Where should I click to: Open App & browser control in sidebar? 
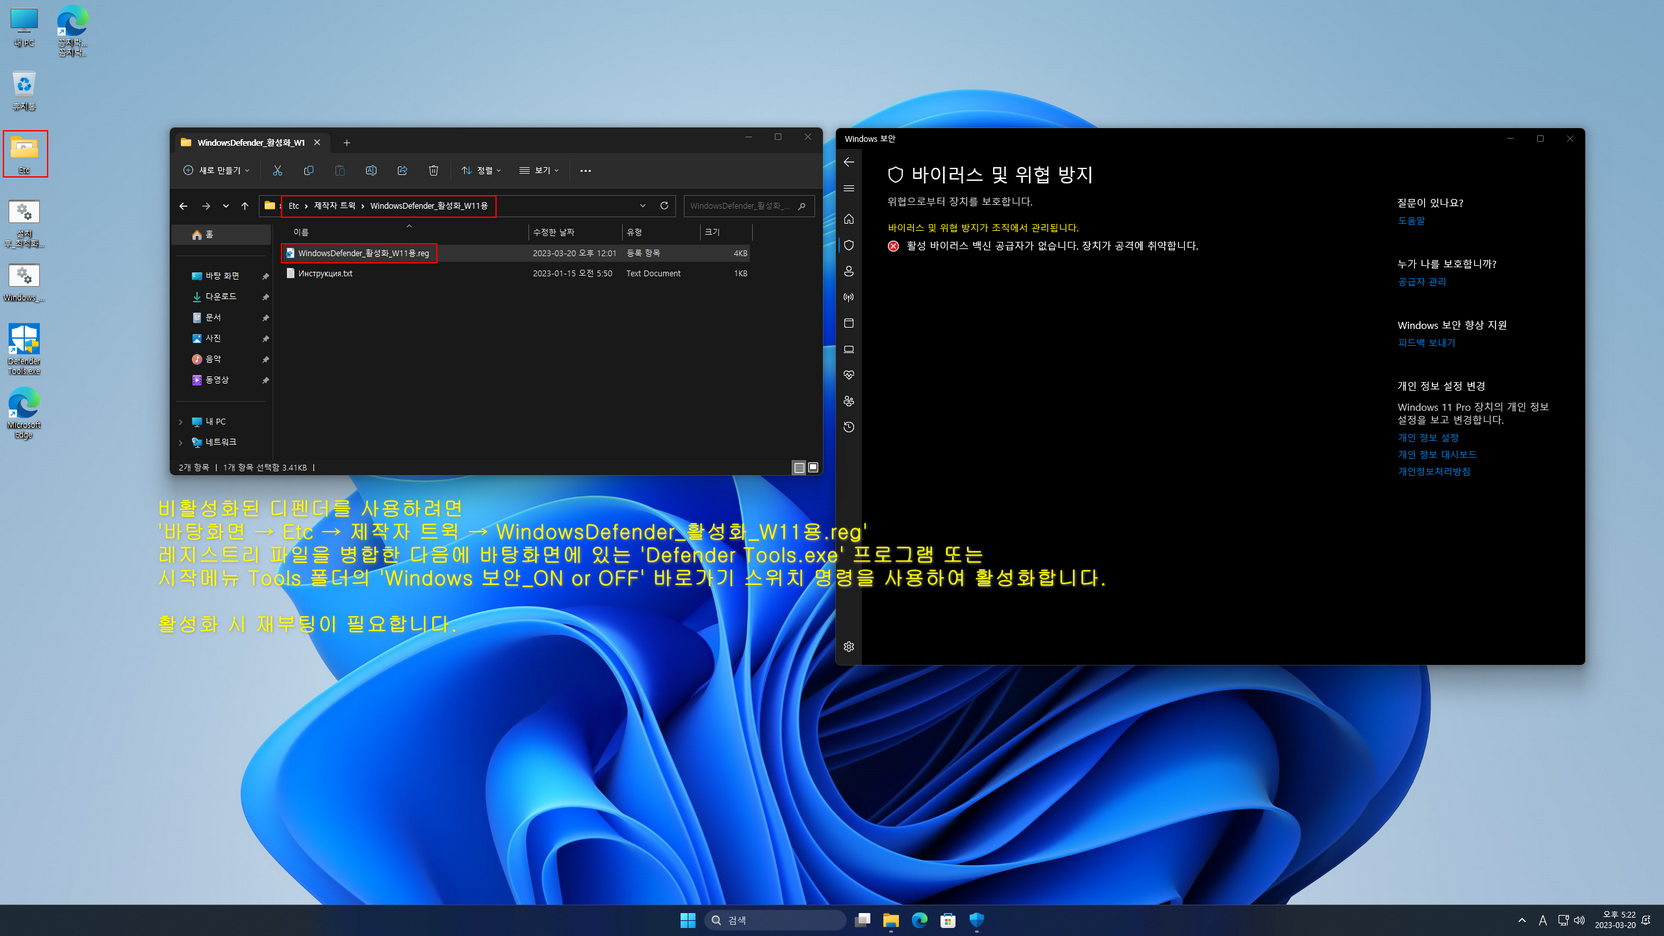(849, 323)
